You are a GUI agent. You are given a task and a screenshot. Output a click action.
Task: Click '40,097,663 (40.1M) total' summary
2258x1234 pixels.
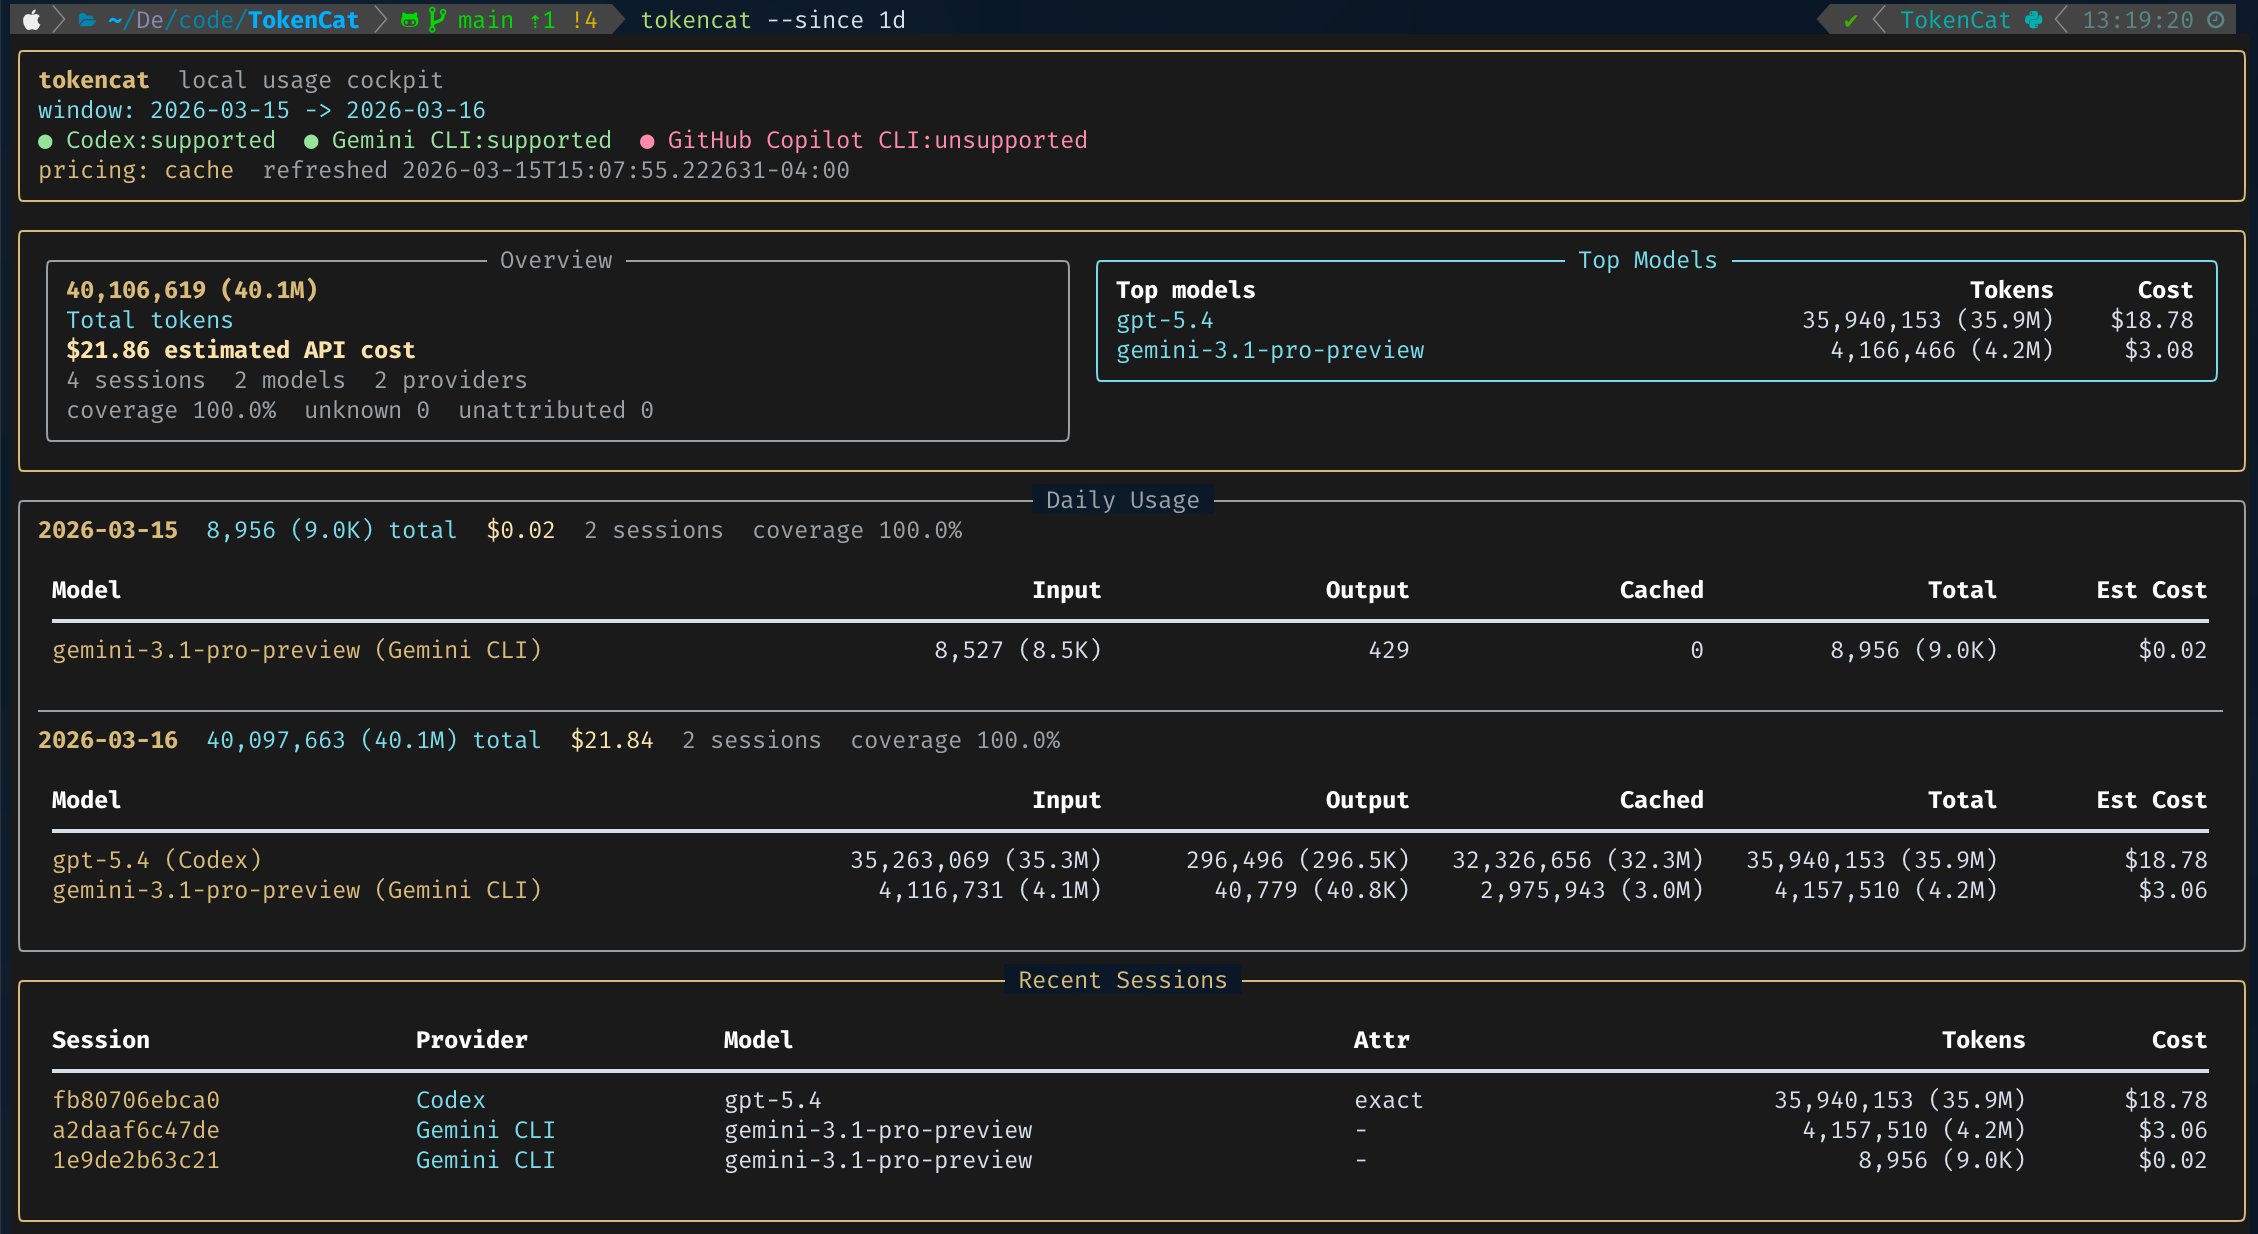point(374,740)
